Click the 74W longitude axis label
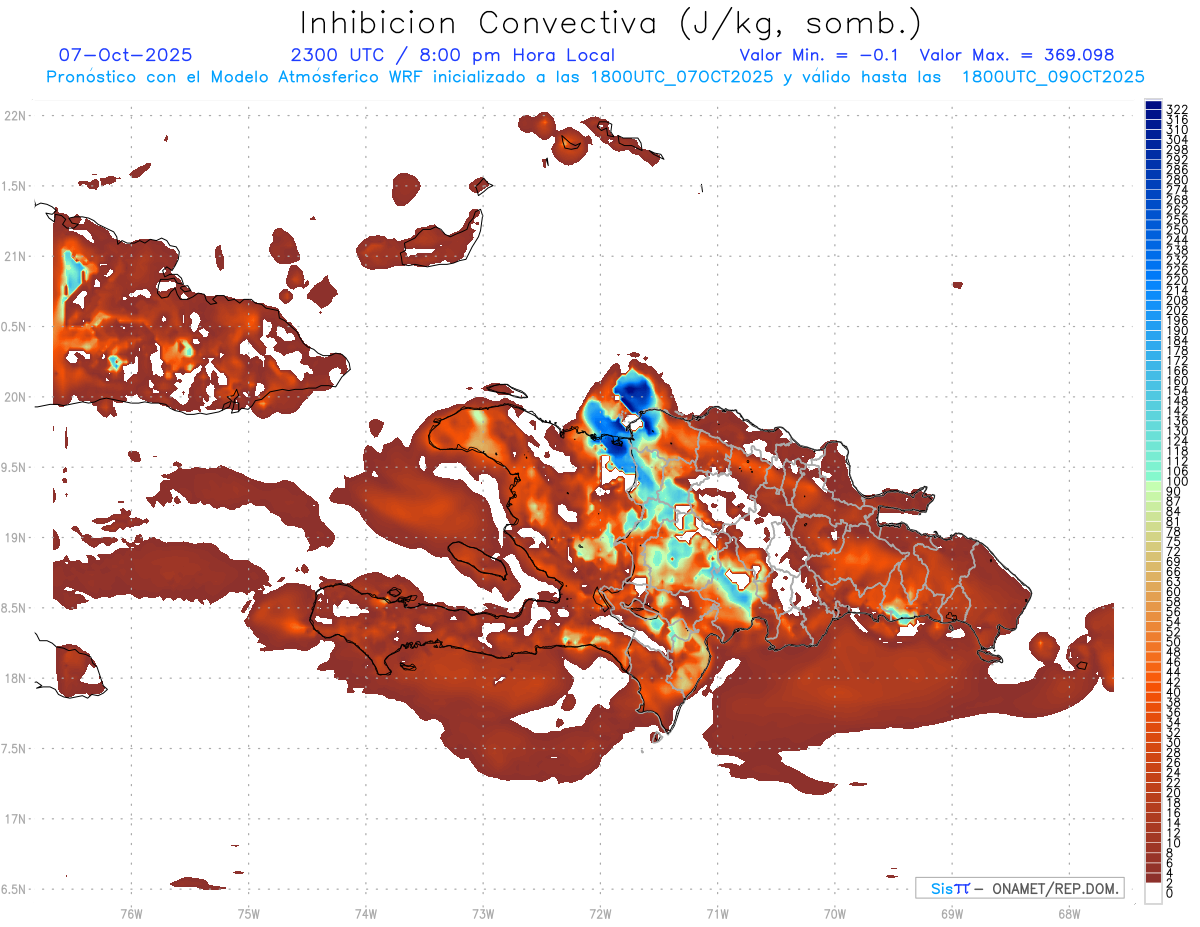The image size is (1200, 927). click(365, 913)
